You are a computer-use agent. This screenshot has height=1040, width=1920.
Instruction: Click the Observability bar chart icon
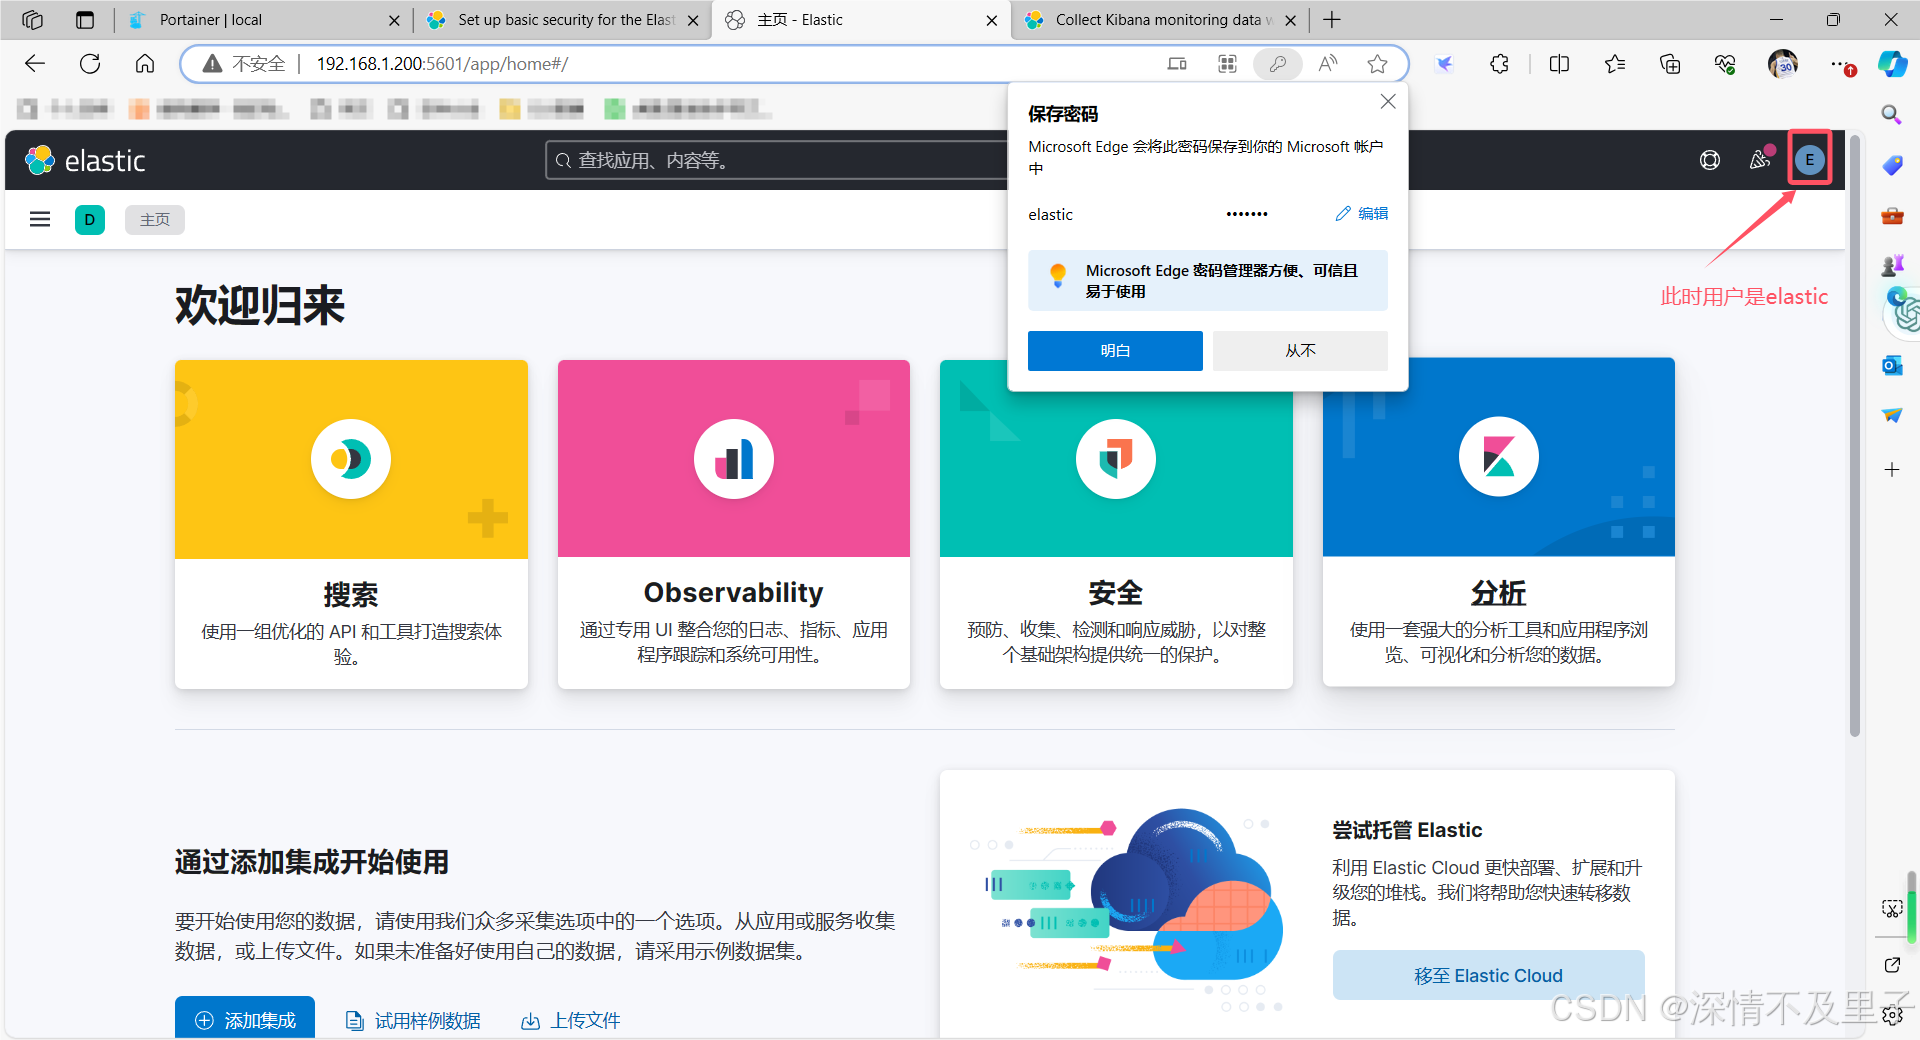[x=734, y=459]
